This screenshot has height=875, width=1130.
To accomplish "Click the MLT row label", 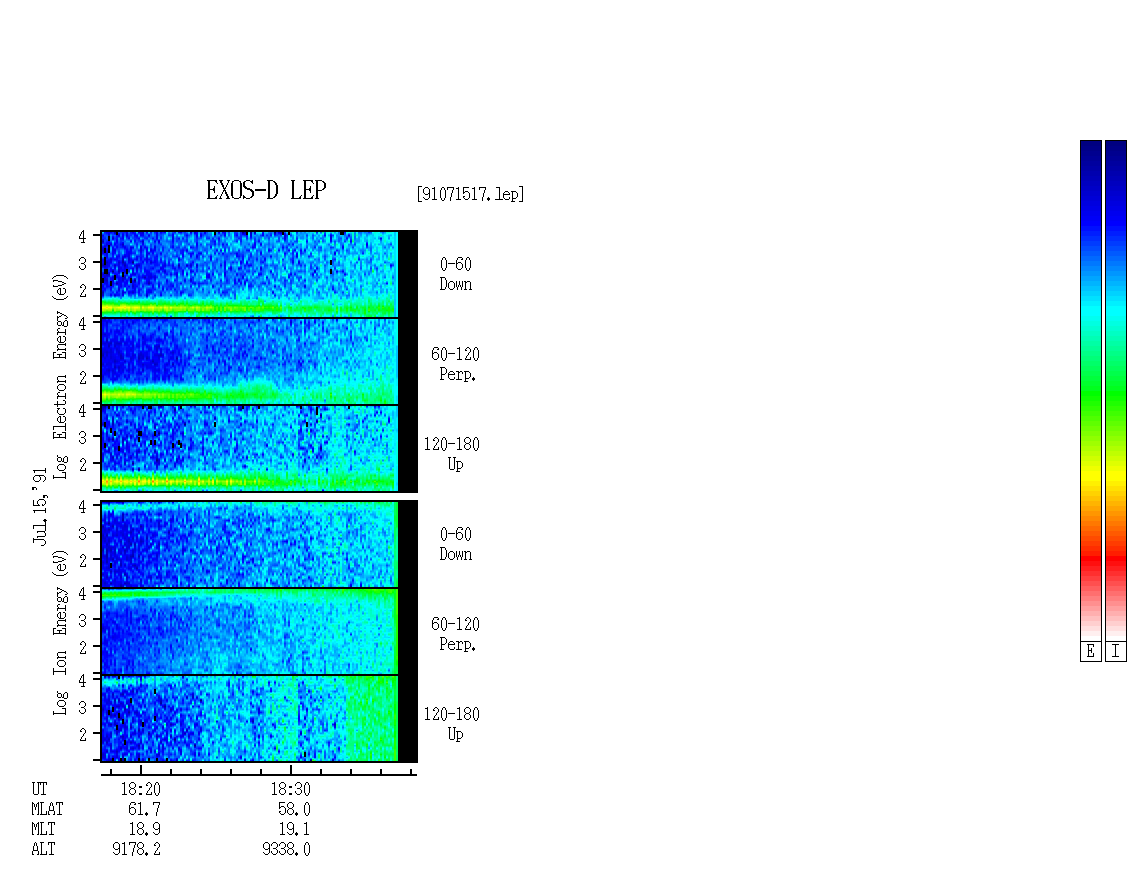I will pyautogui.click(x=43, y=830).
